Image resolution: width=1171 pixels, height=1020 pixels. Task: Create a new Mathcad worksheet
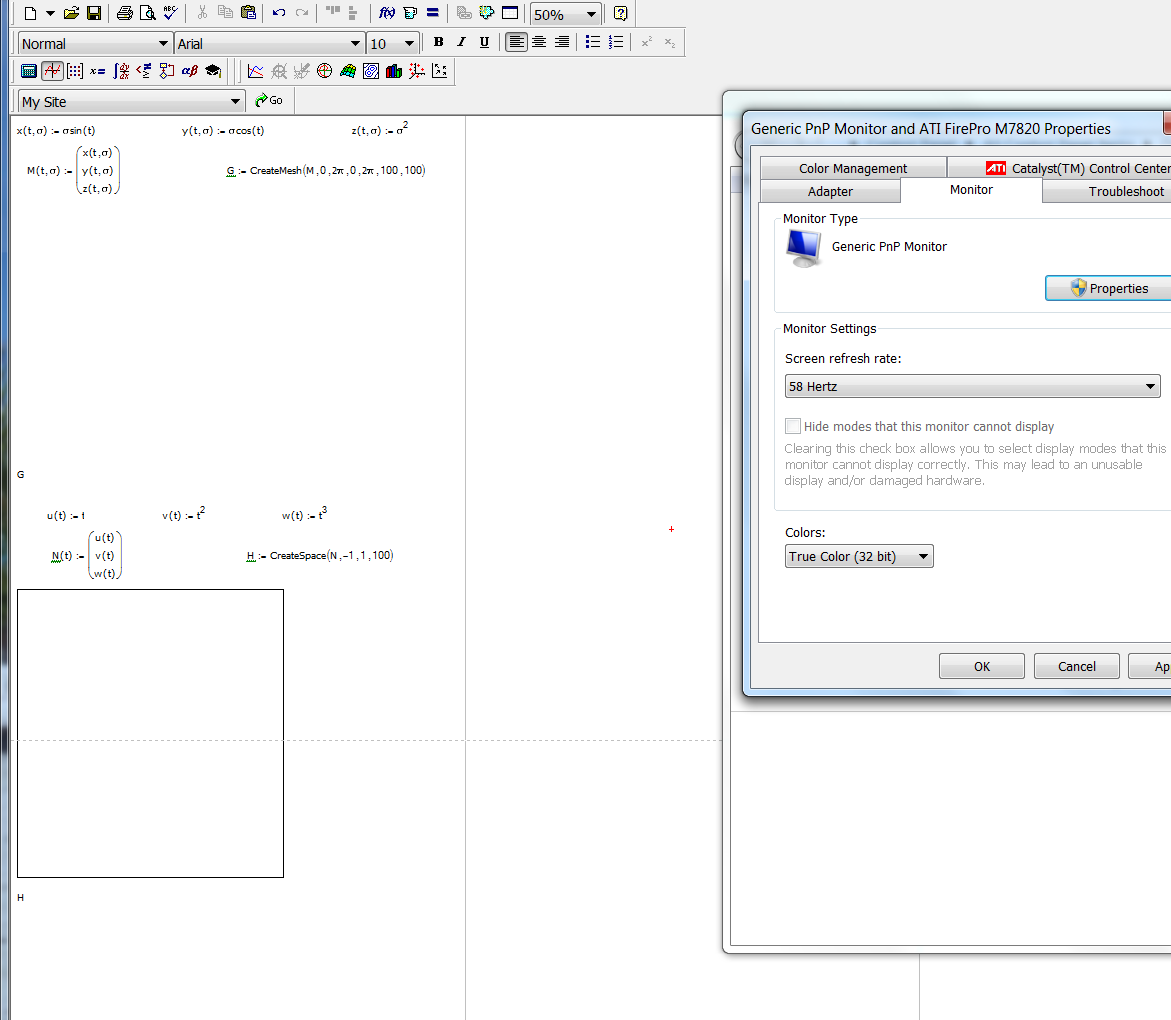[31, 13]
